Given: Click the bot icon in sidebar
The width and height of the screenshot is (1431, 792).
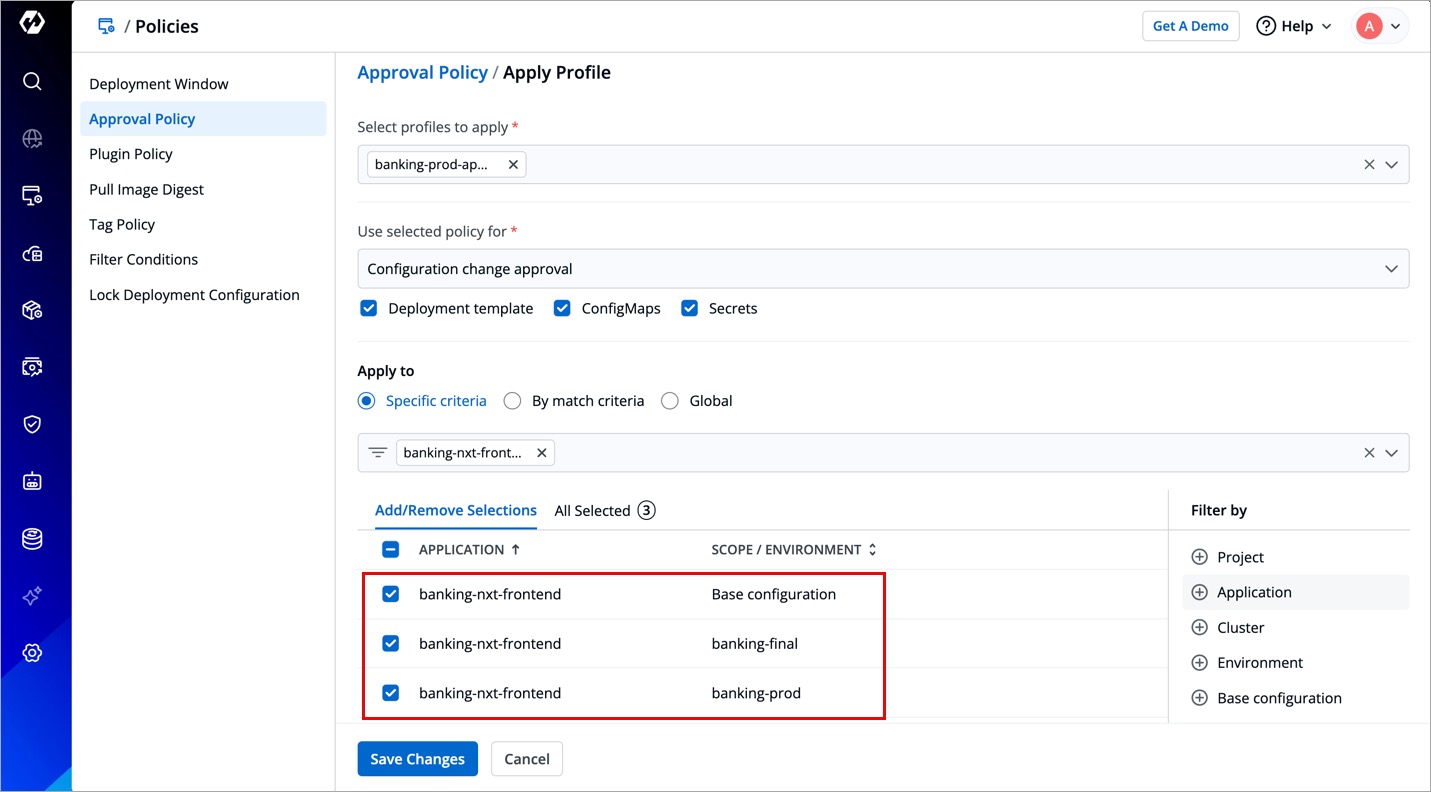Looking at the screenshot, I should click(32, 481).
